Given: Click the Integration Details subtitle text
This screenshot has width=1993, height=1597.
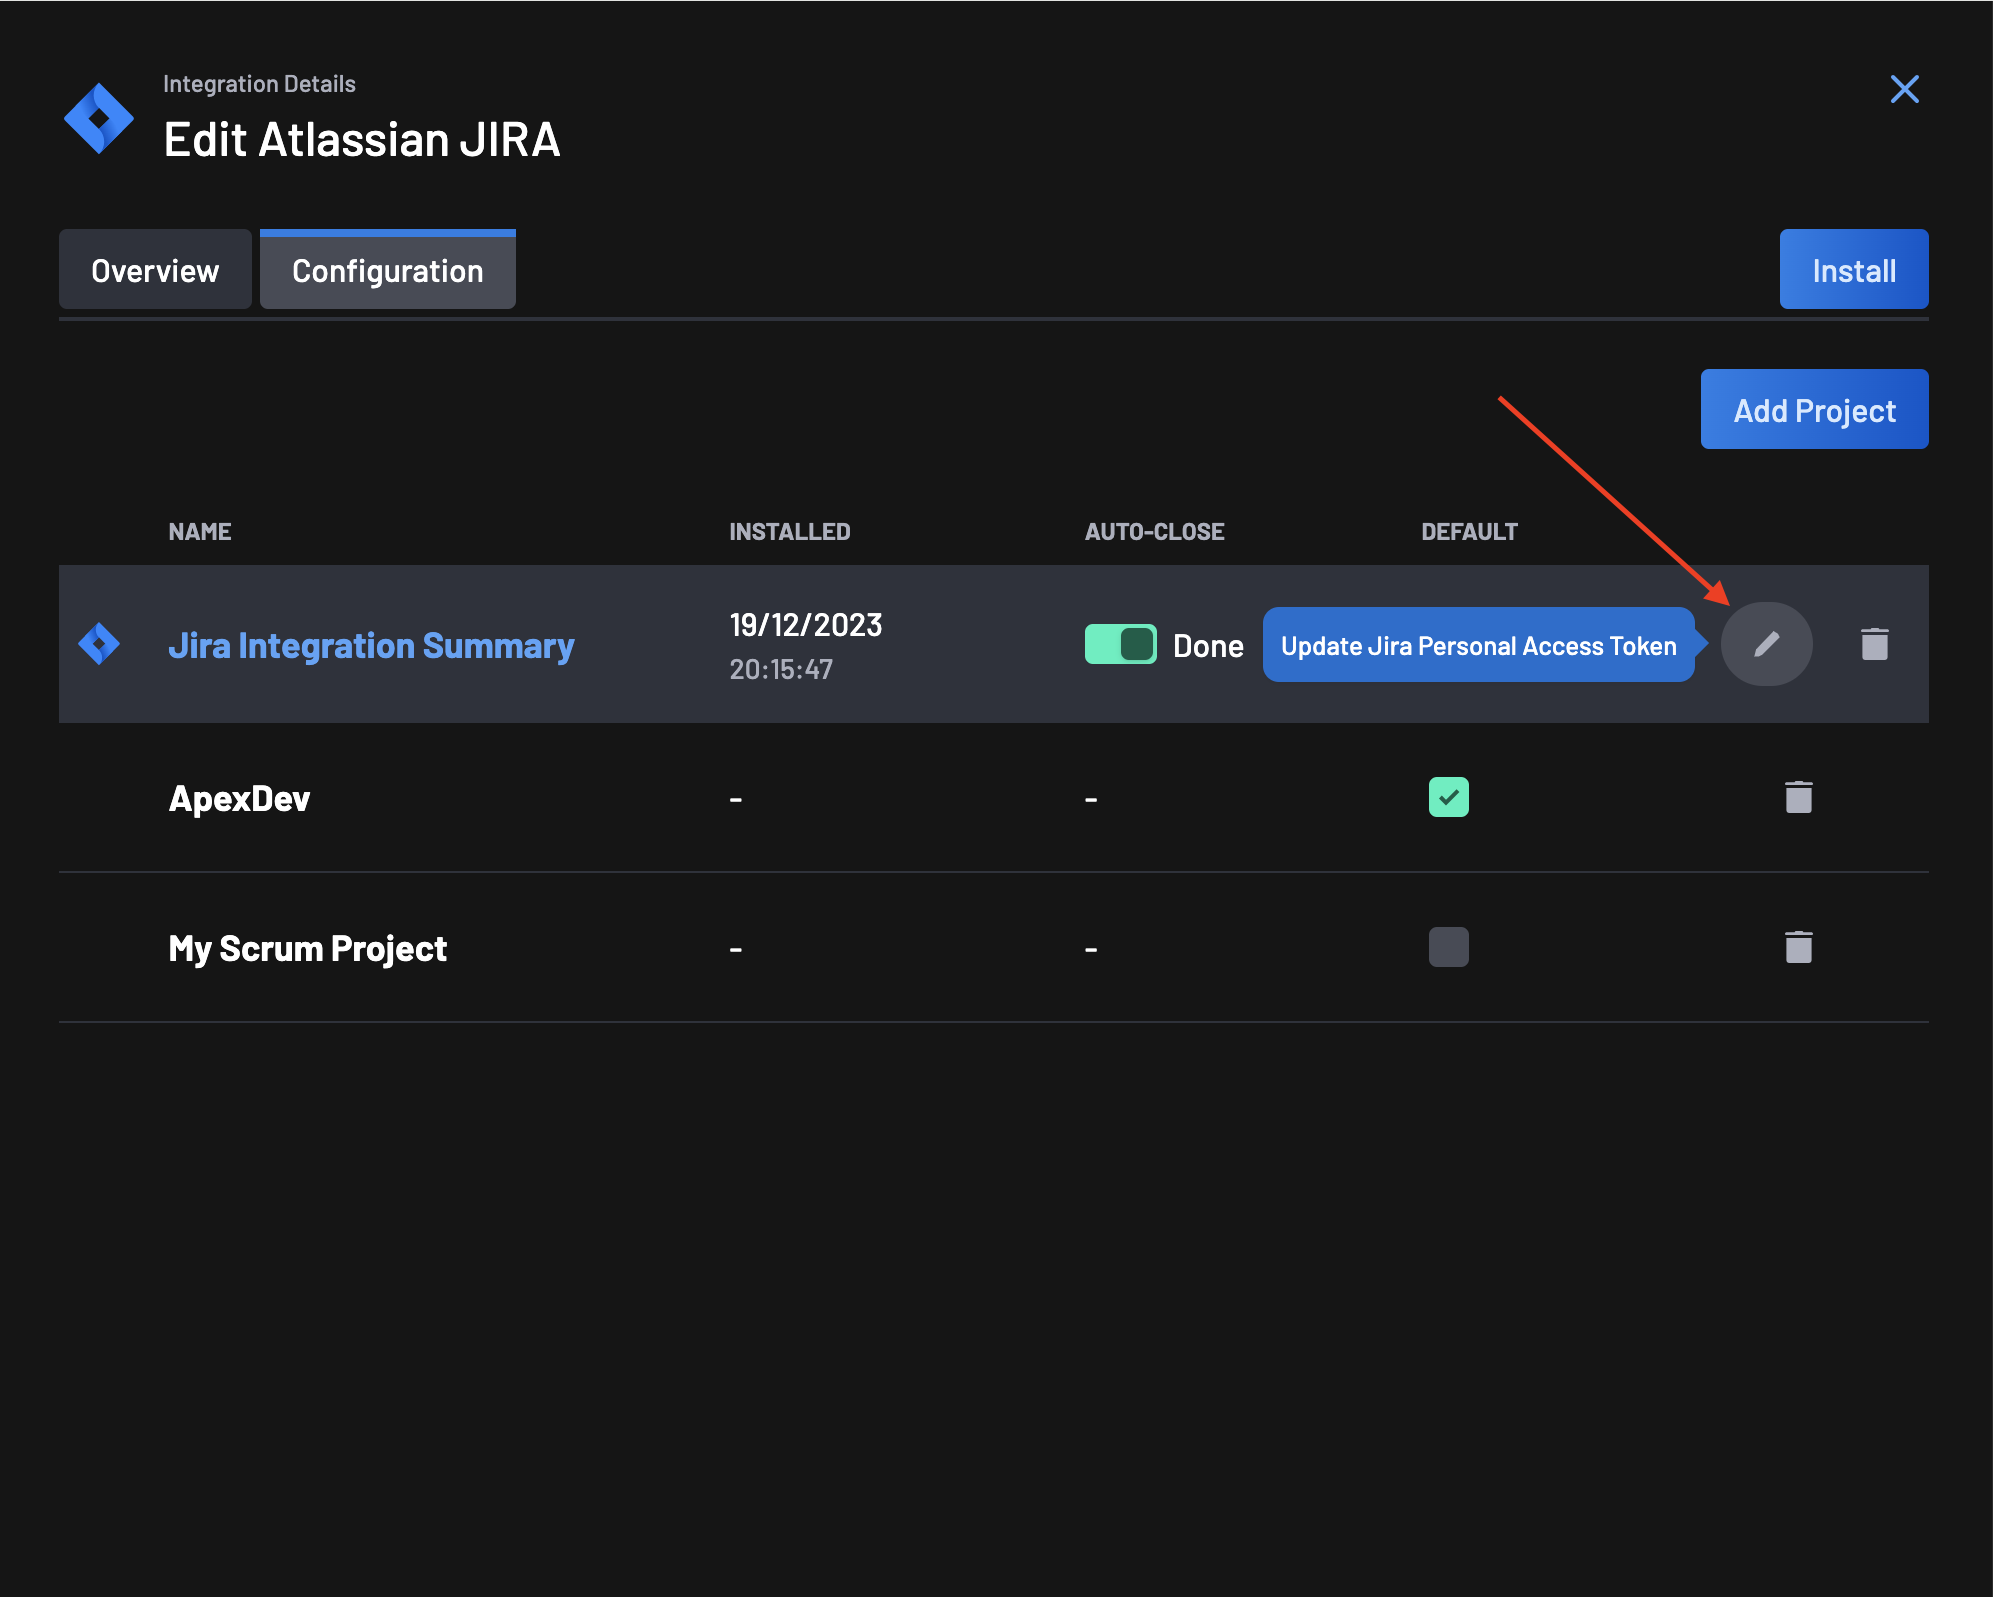Looking at the screenshot, I should [x=259, y=84].
